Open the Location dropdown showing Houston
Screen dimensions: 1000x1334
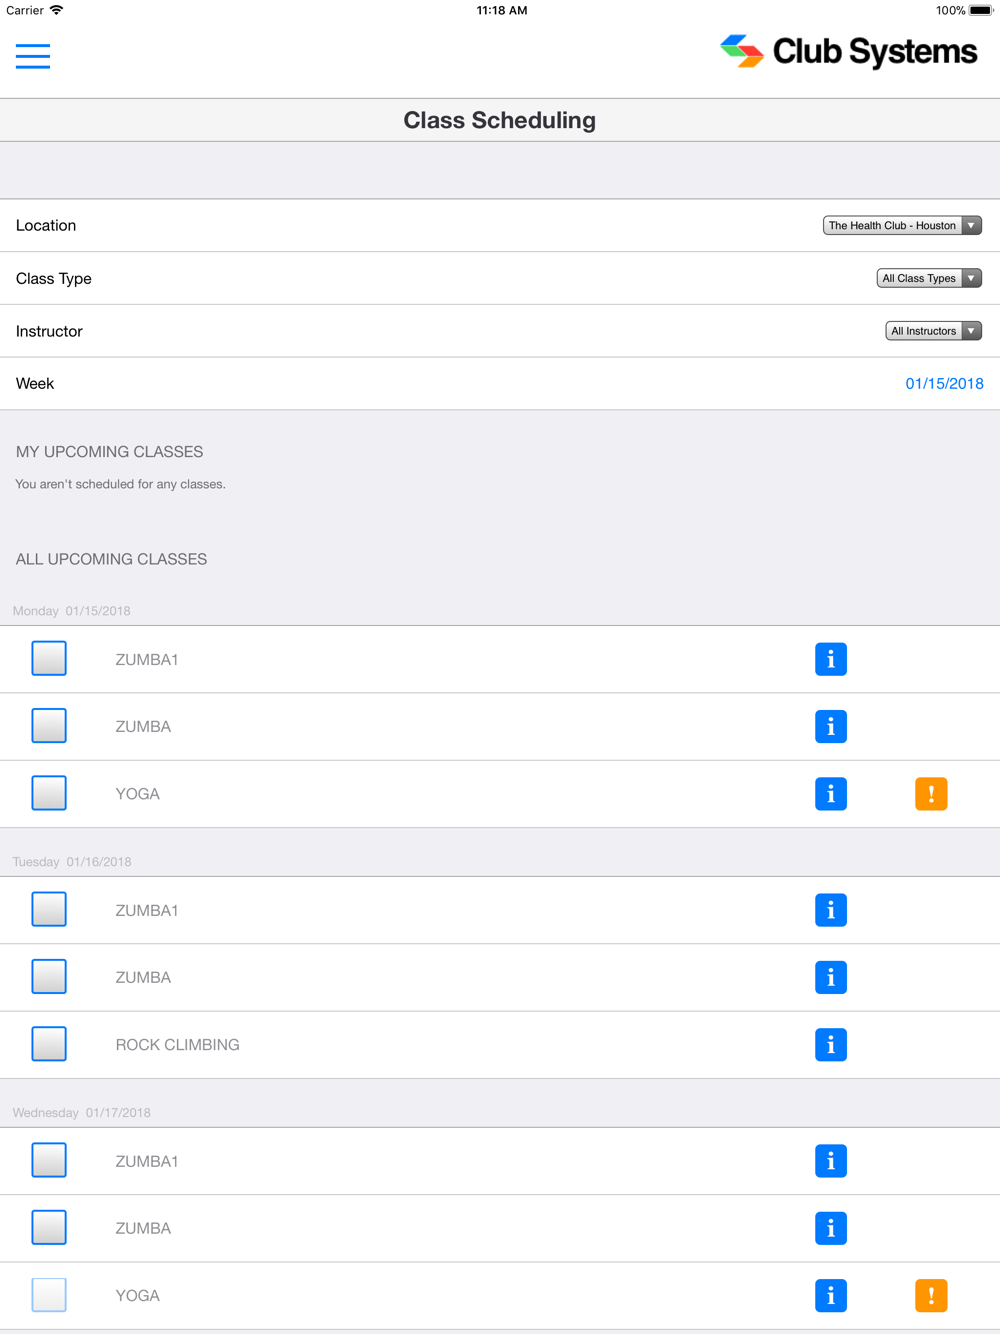[901, 226]
